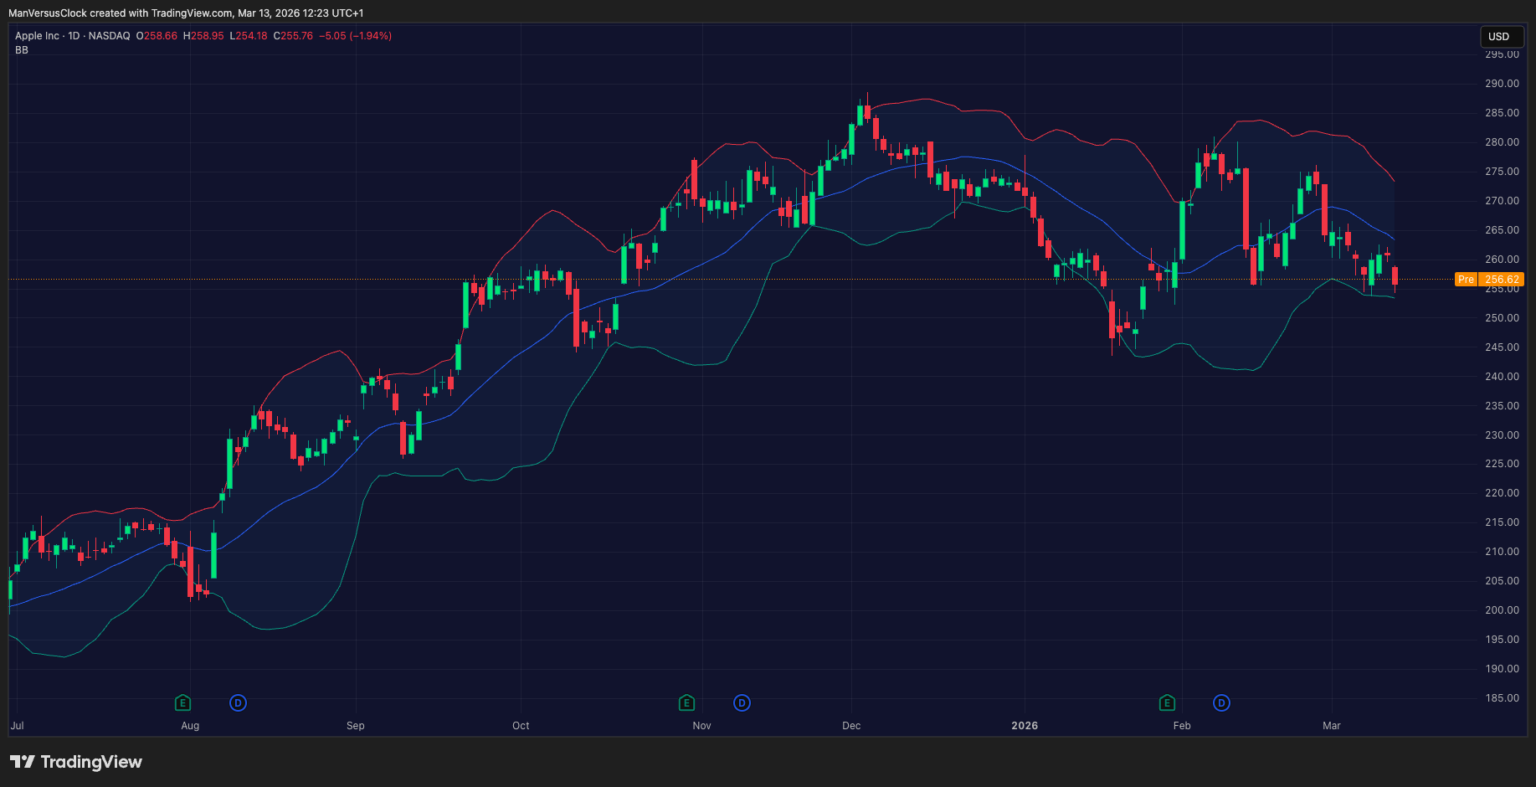Viewport: 1536px width, 787px height.
Task: Click the orange Pre market badge
Action: 1466,279
